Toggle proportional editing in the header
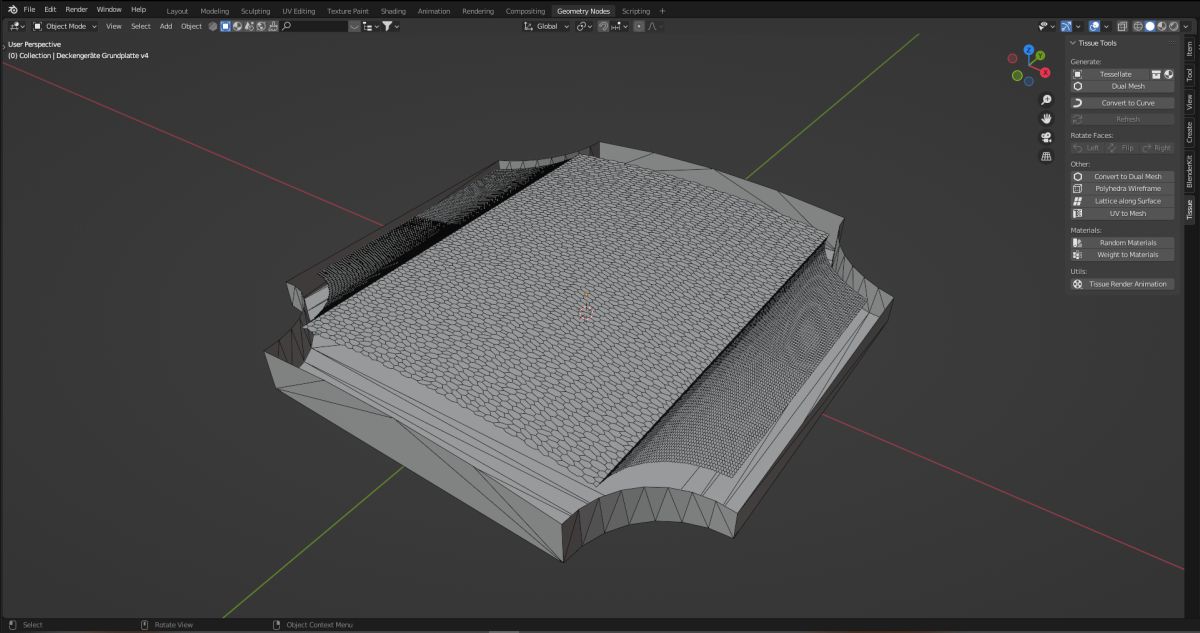The height and width of the screenshot is (633, 1200). click(x=638, y=26)
